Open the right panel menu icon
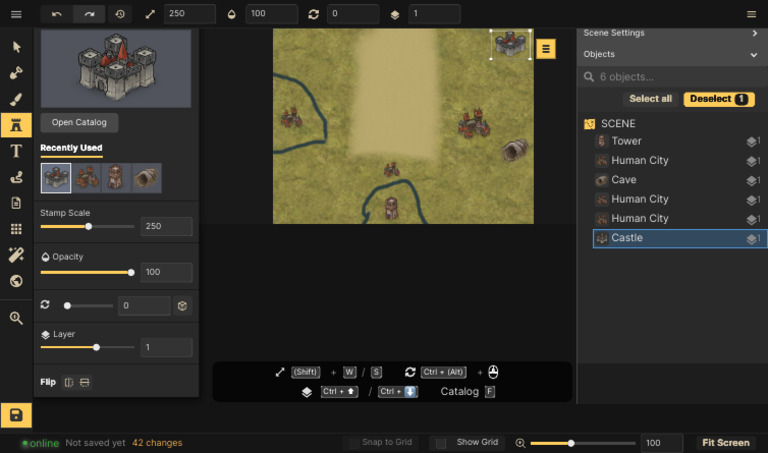The width and height of the screenshot is (768, 453). [x=751, y=14]
